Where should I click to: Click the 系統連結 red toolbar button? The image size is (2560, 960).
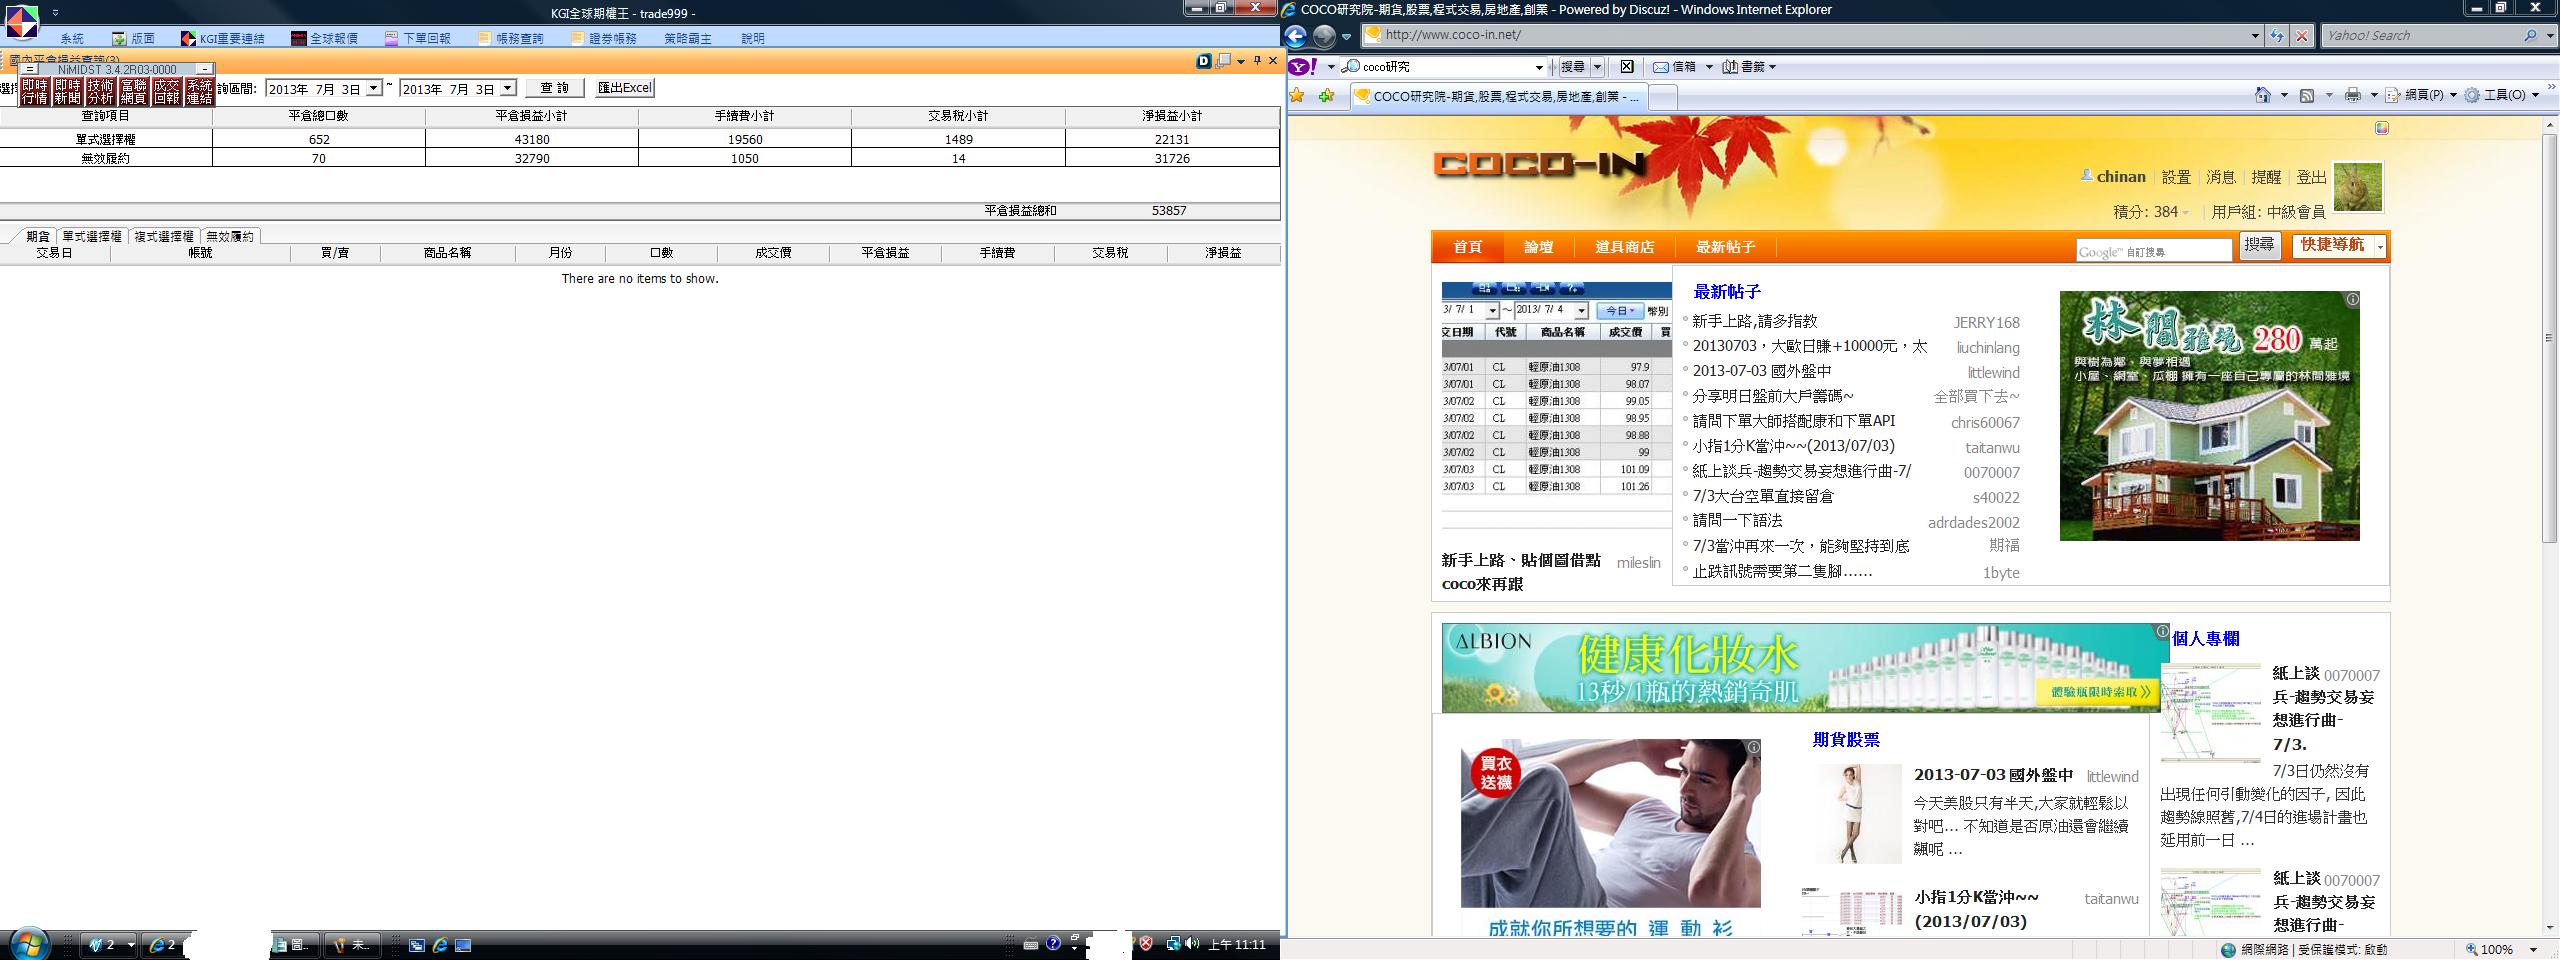200,92
